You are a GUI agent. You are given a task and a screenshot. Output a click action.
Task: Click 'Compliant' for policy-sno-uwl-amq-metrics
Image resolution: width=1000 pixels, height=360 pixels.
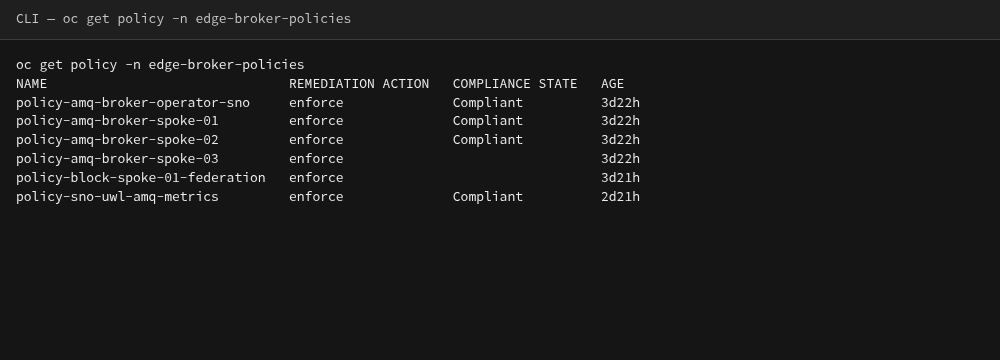(488, 197)
